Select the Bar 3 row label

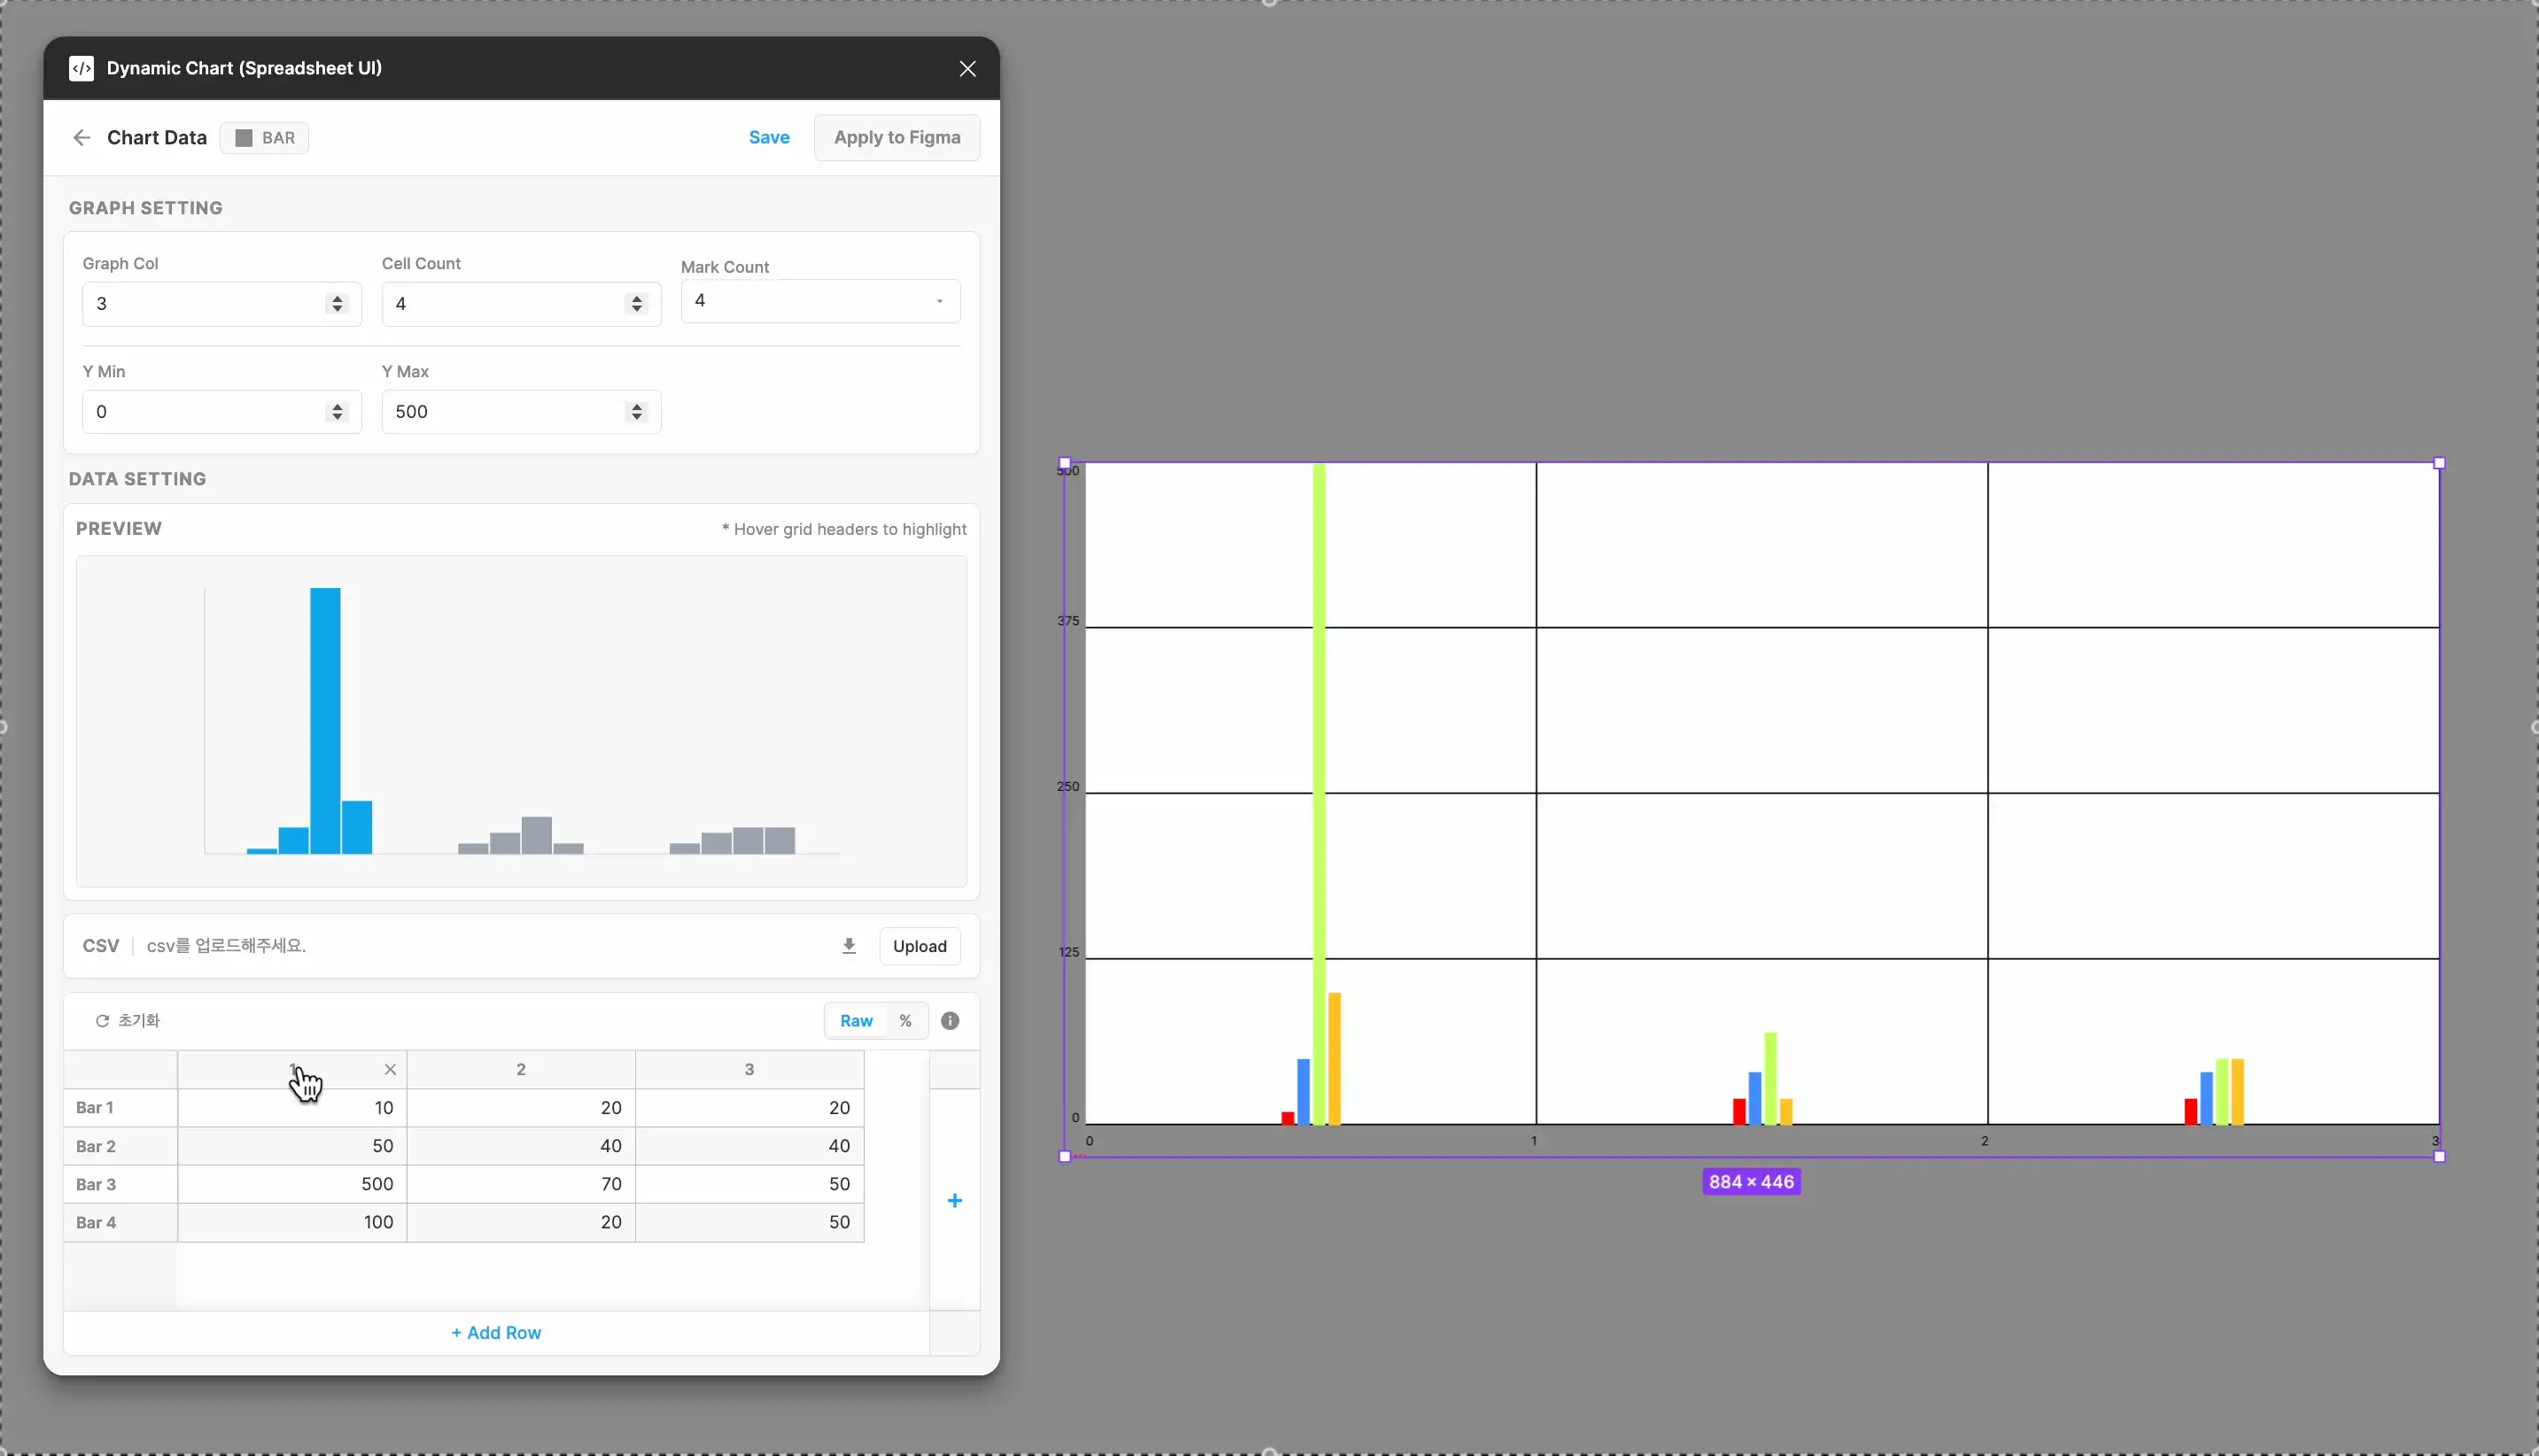coord(120,1184)
